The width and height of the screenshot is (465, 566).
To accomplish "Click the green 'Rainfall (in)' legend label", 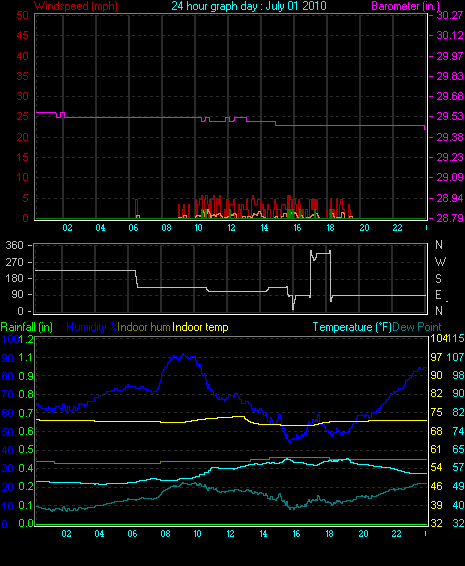I will [27, 327].
